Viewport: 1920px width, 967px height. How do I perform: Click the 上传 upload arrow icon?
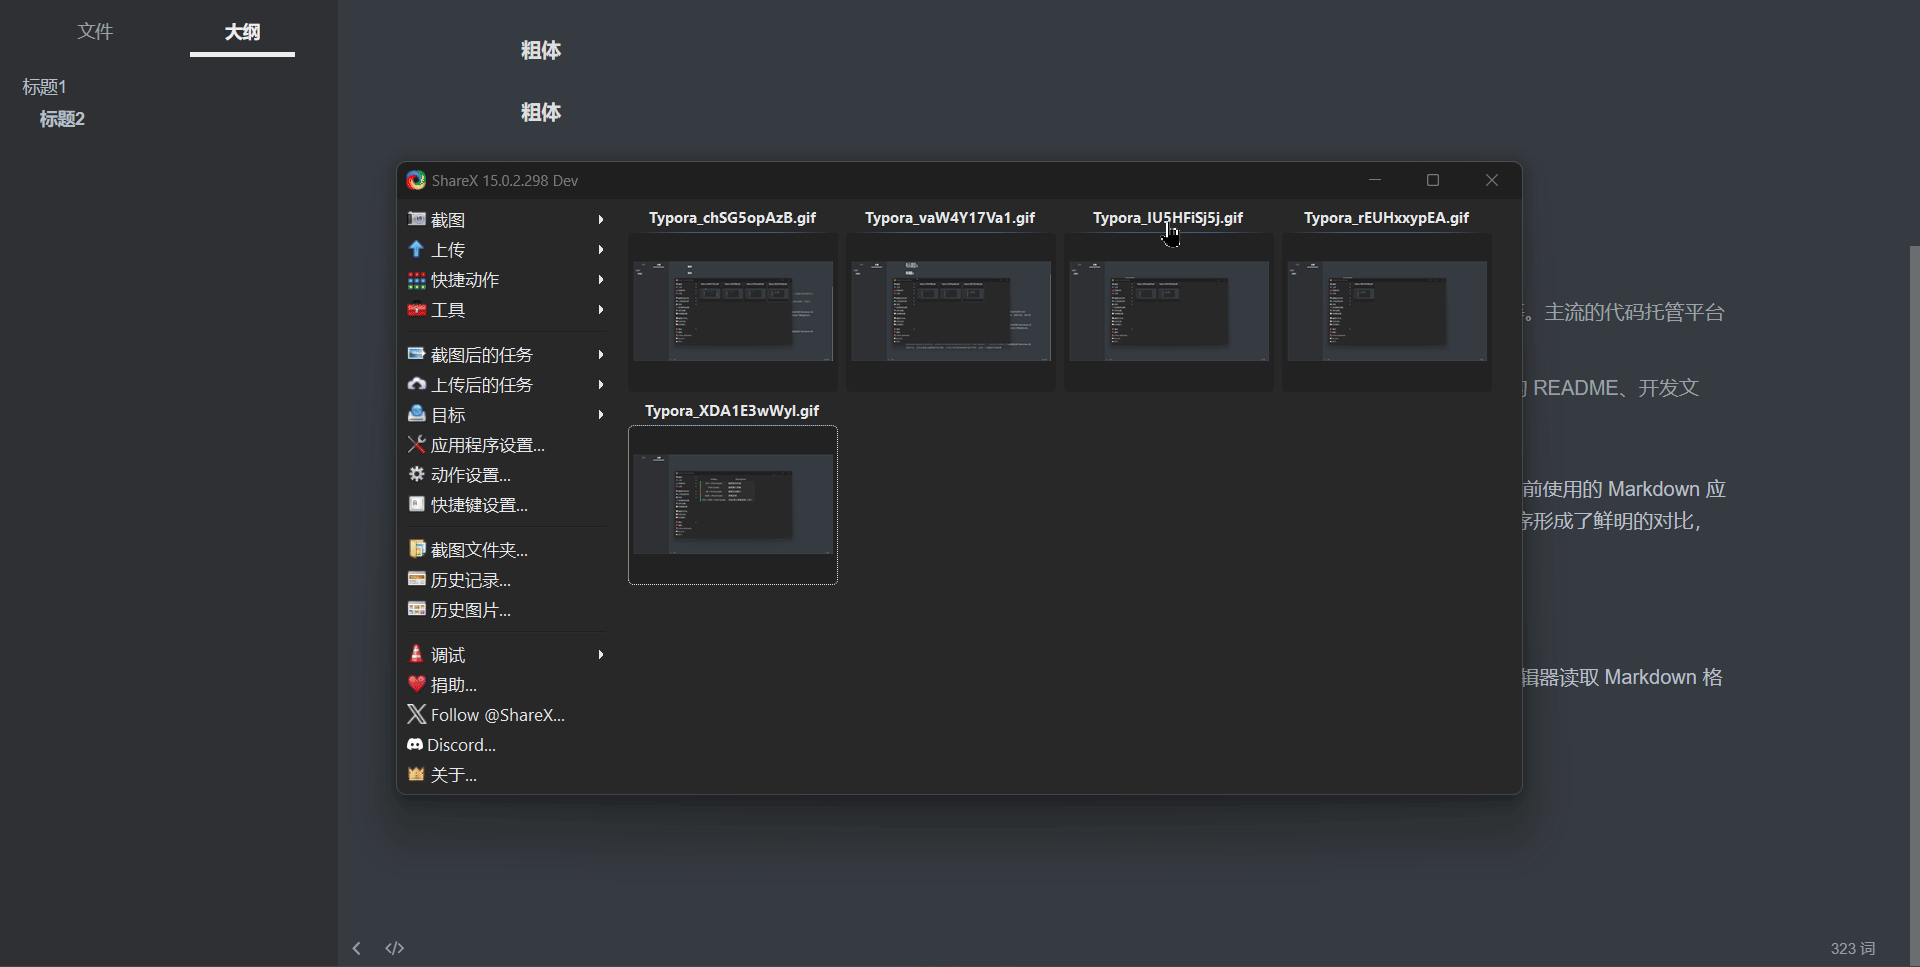417,249
